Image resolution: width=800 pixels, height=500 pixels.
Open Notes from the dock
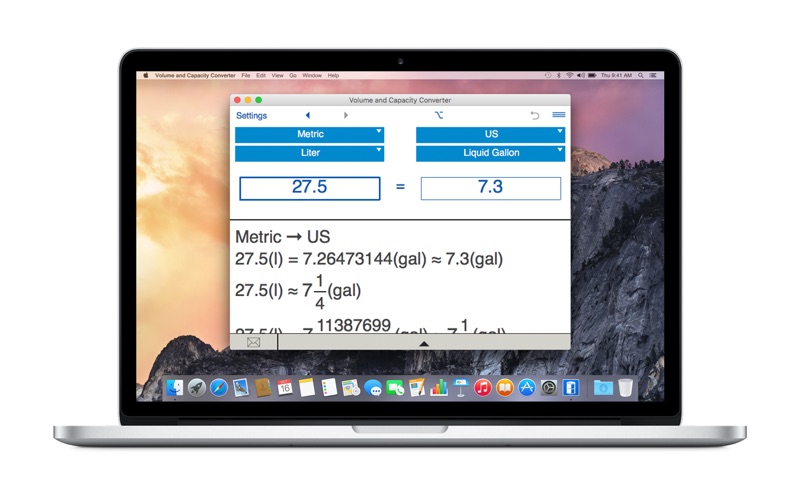click(307, 388)
